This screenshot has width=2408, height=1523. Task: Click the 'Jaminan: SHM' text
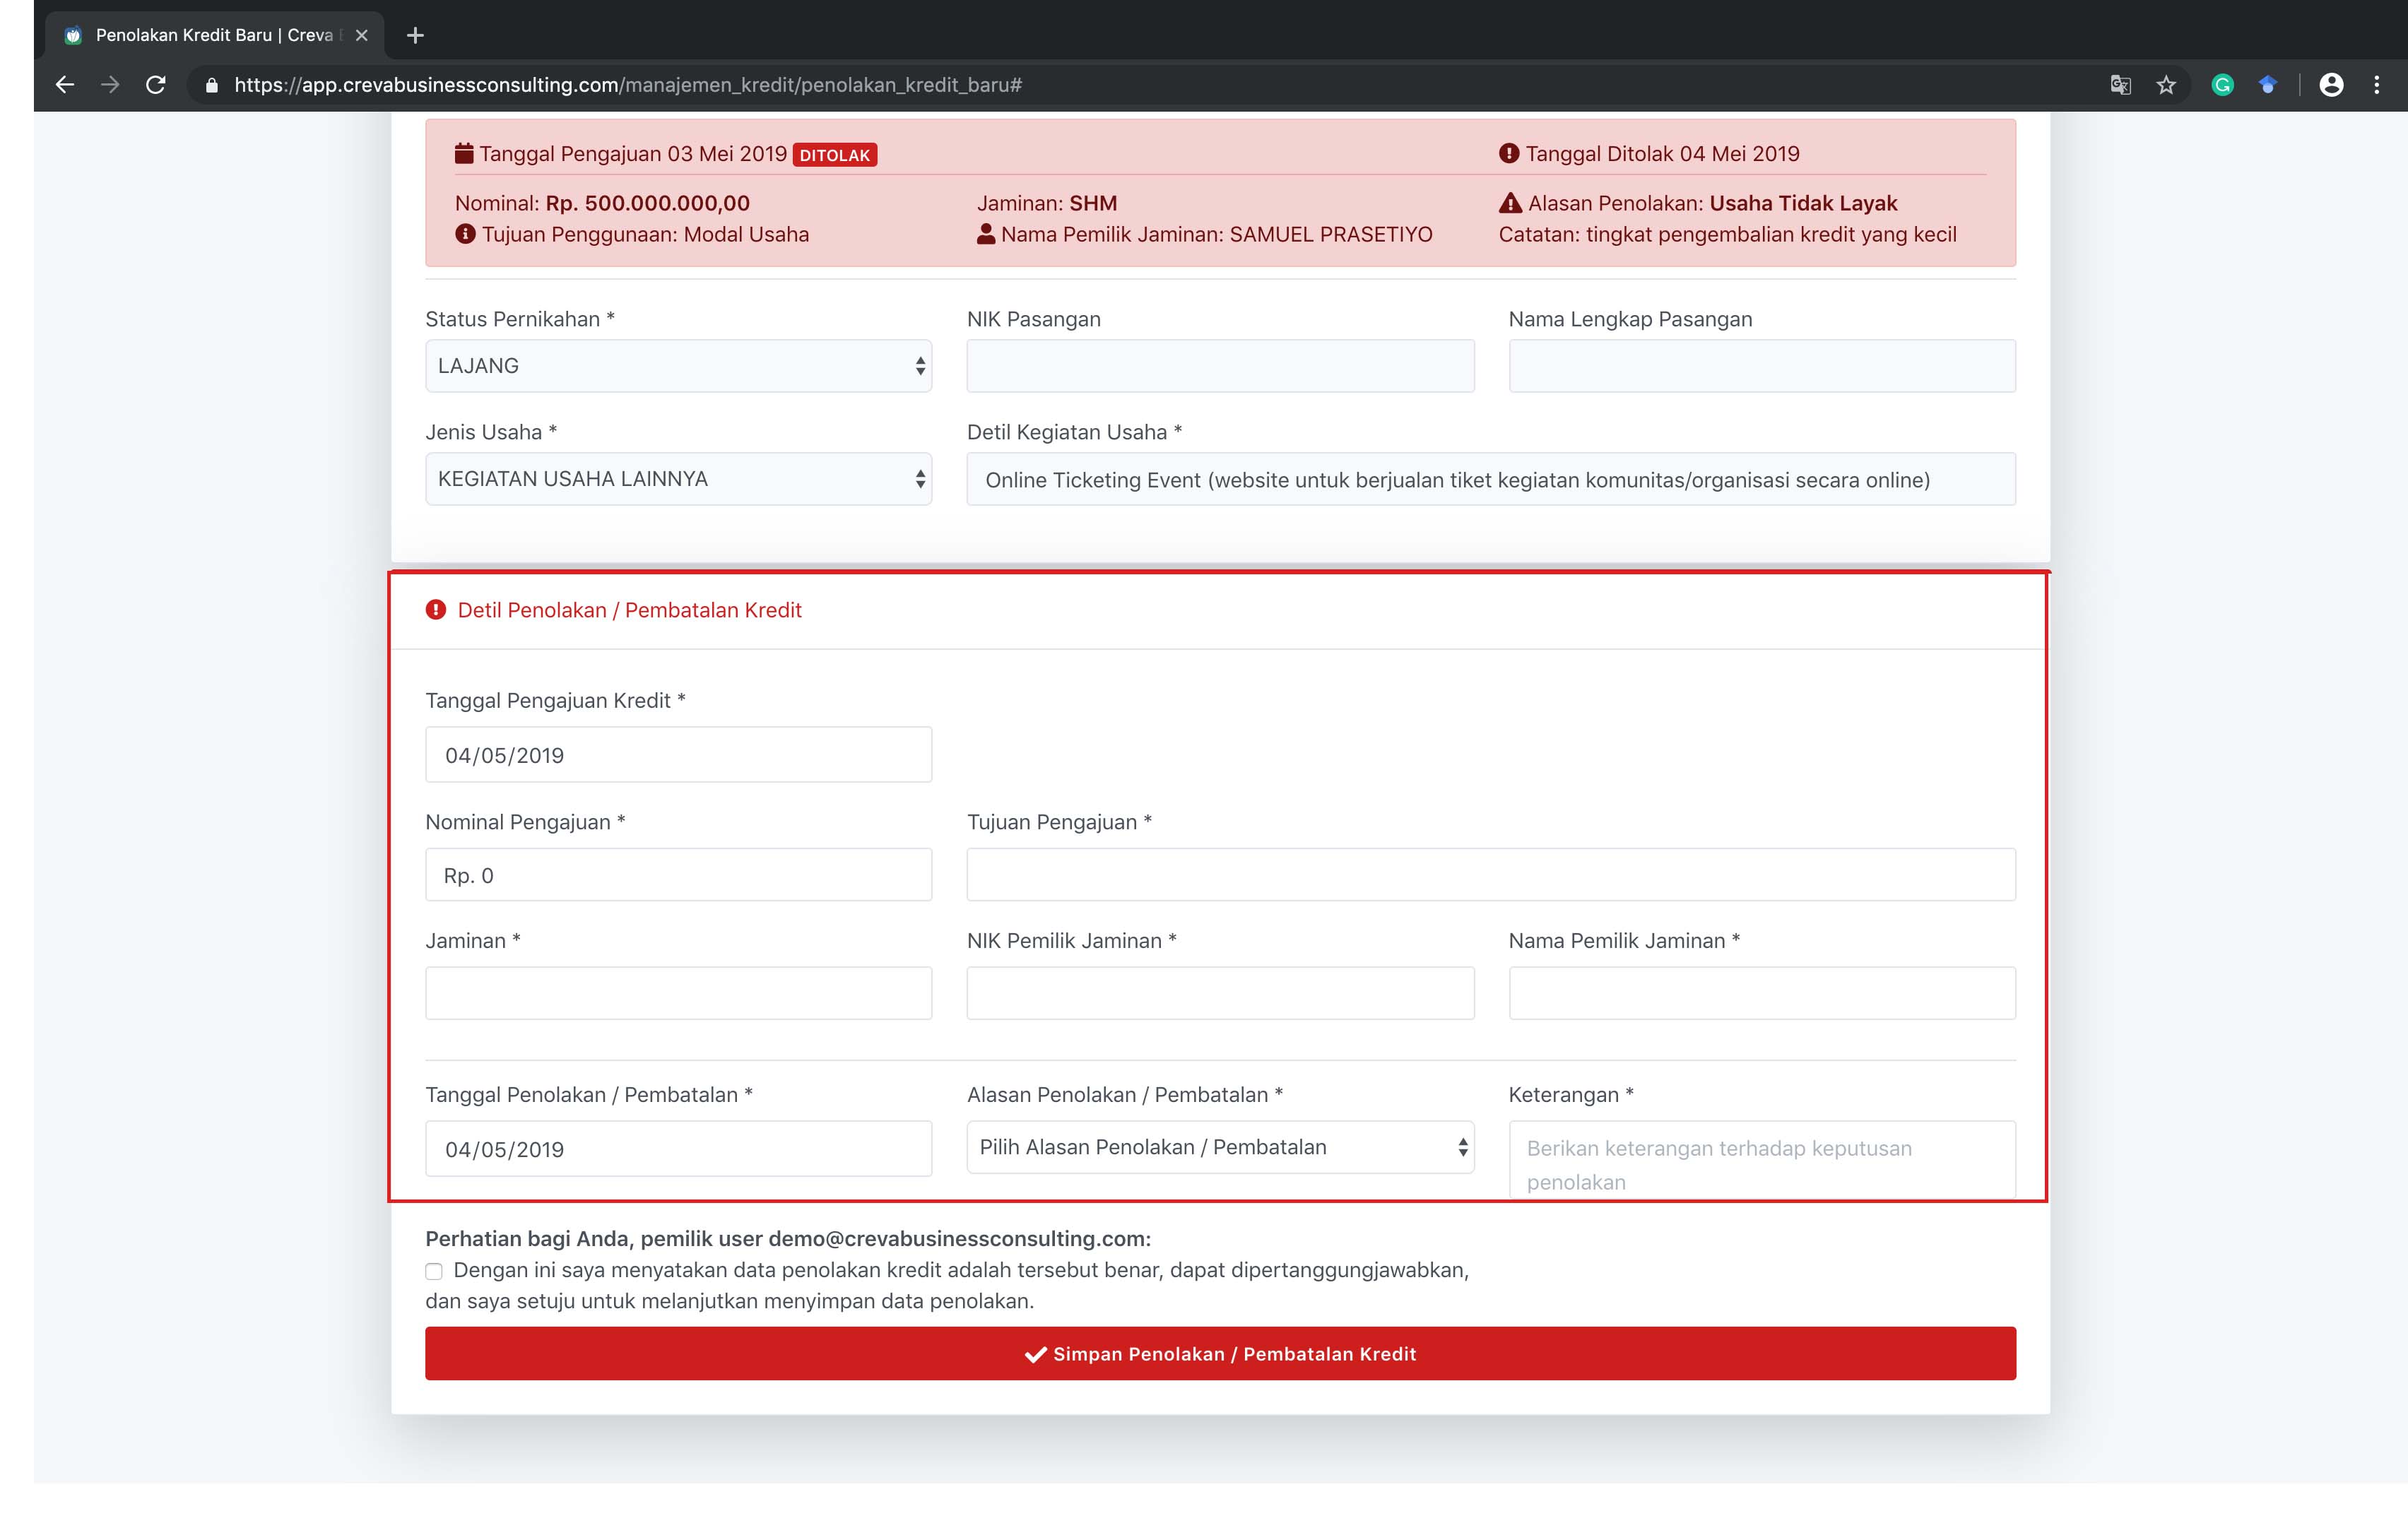tap(1047, 203)
